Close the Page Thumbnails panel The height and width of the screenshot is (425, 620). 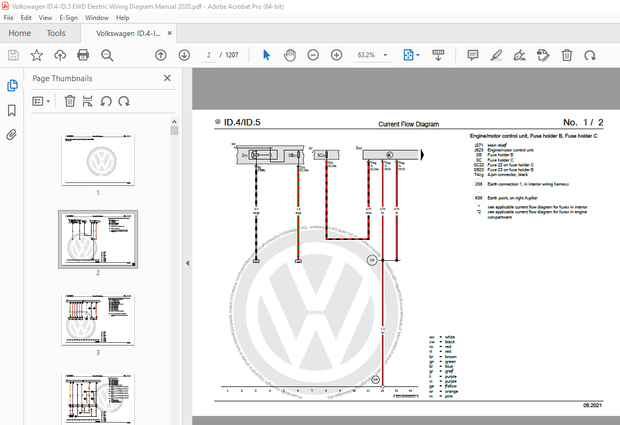click(x=167, y=78)
